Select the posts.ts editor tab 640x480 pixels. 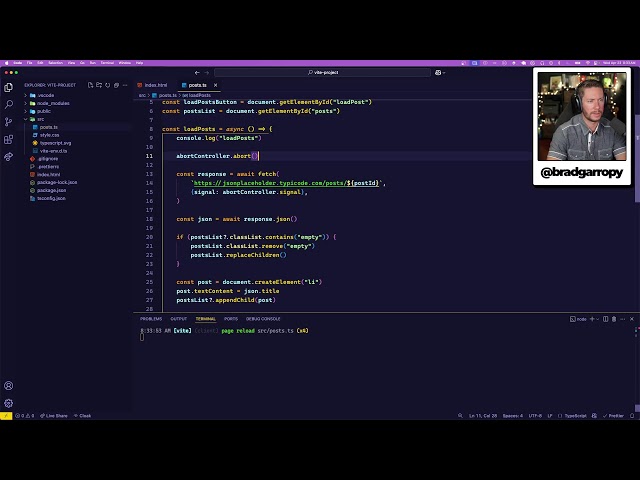198,85
